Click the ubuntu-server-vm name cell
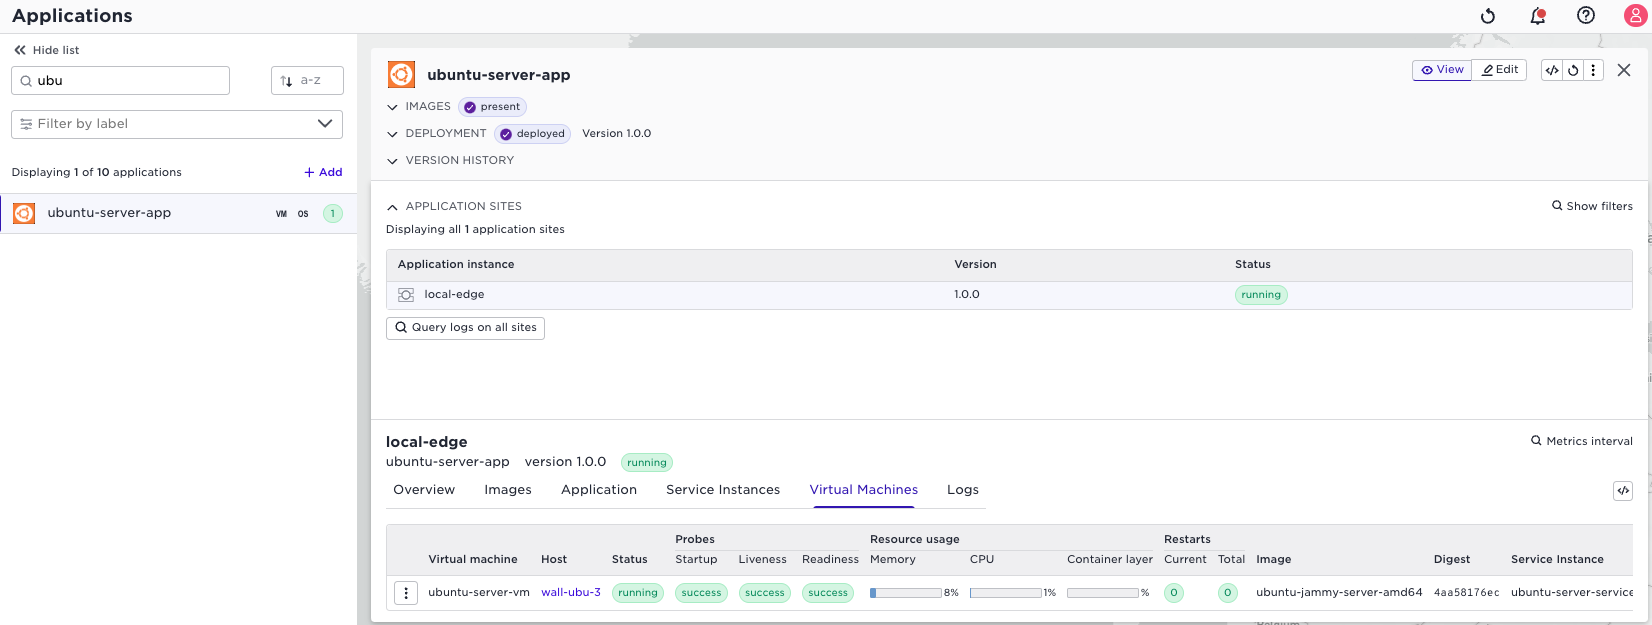Viewport: 1652px width, 625px height. point(479,593)
